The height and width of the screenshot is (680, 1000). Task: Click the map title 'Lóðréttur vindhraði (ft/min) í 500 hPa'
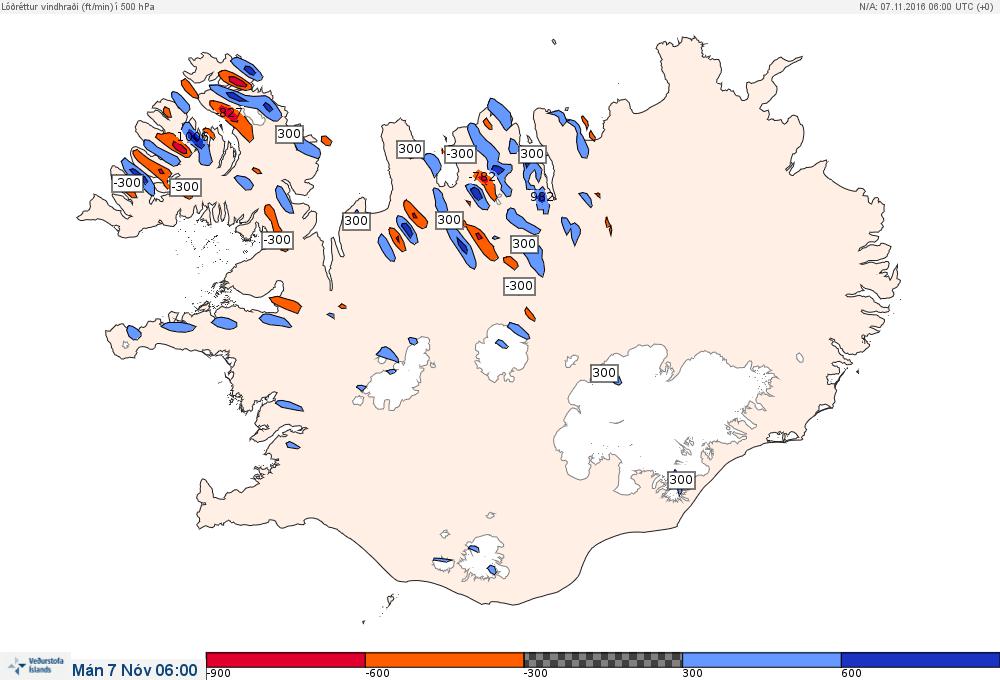(x=78, y=6)
